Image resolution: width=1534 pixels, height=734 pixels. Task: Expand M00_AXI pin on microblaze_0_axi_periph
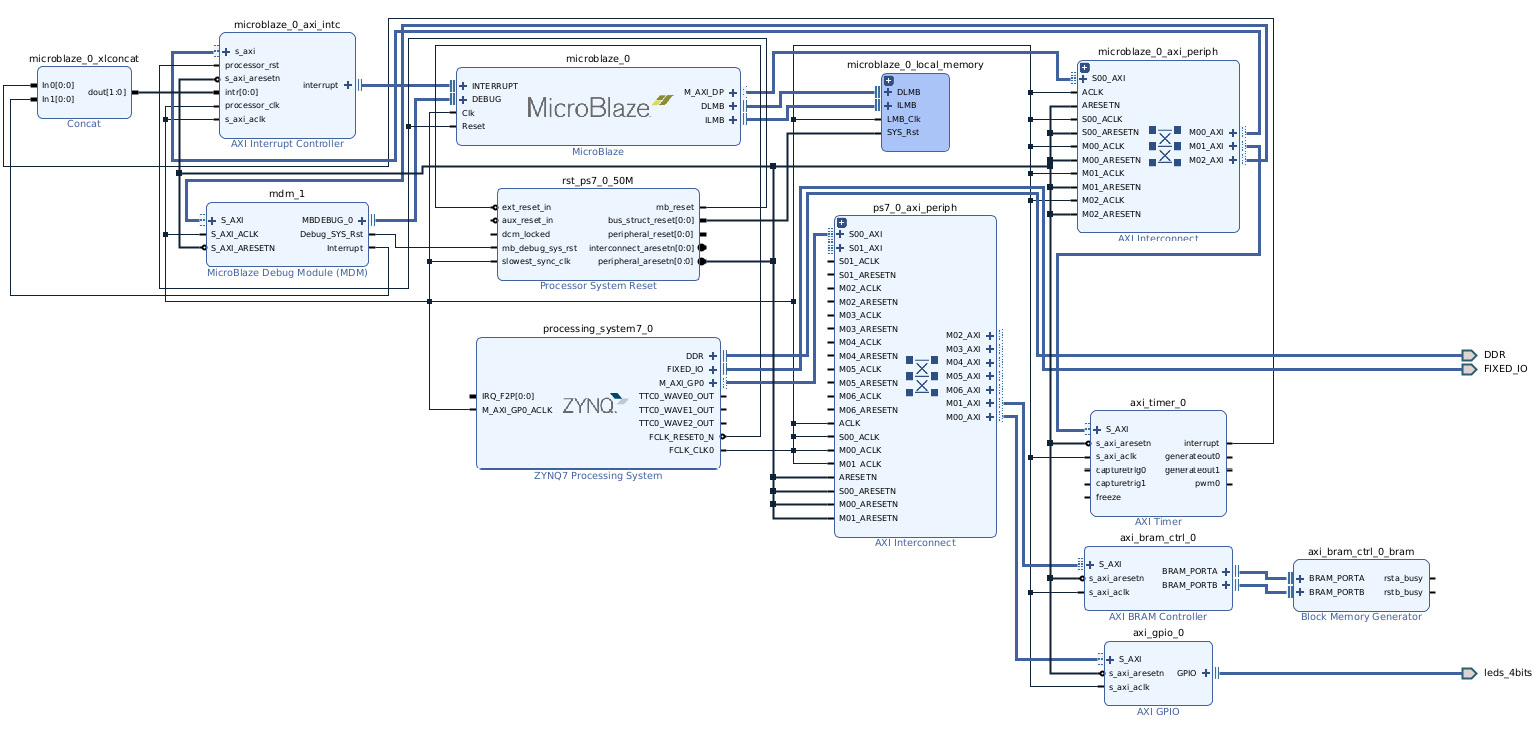pos(1232,132)
